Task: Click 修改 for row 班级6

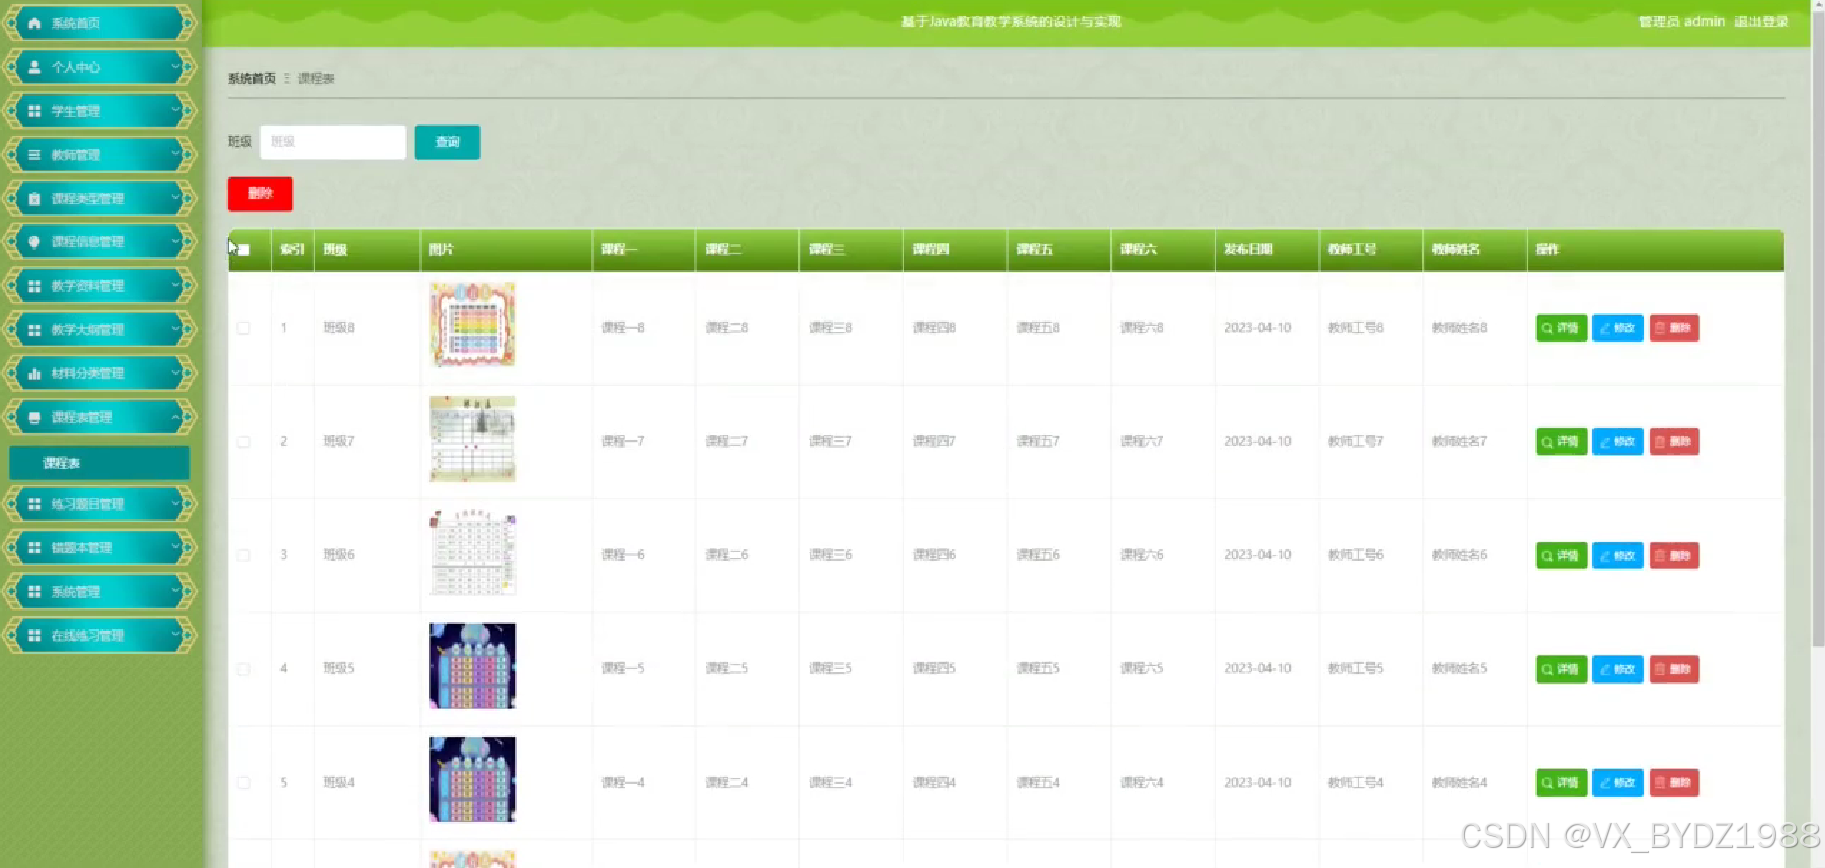Action: (x=1617, y=555)
